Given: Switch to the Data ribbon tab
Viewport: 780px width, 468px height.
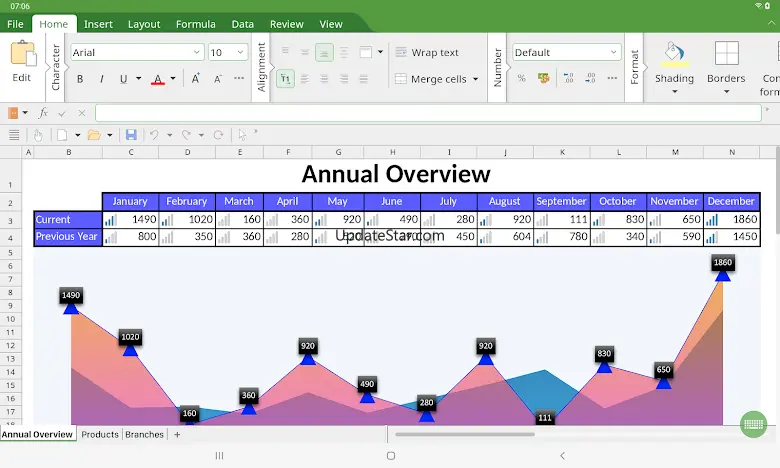Looking at the screenshot, I should [x=243, y=24].
